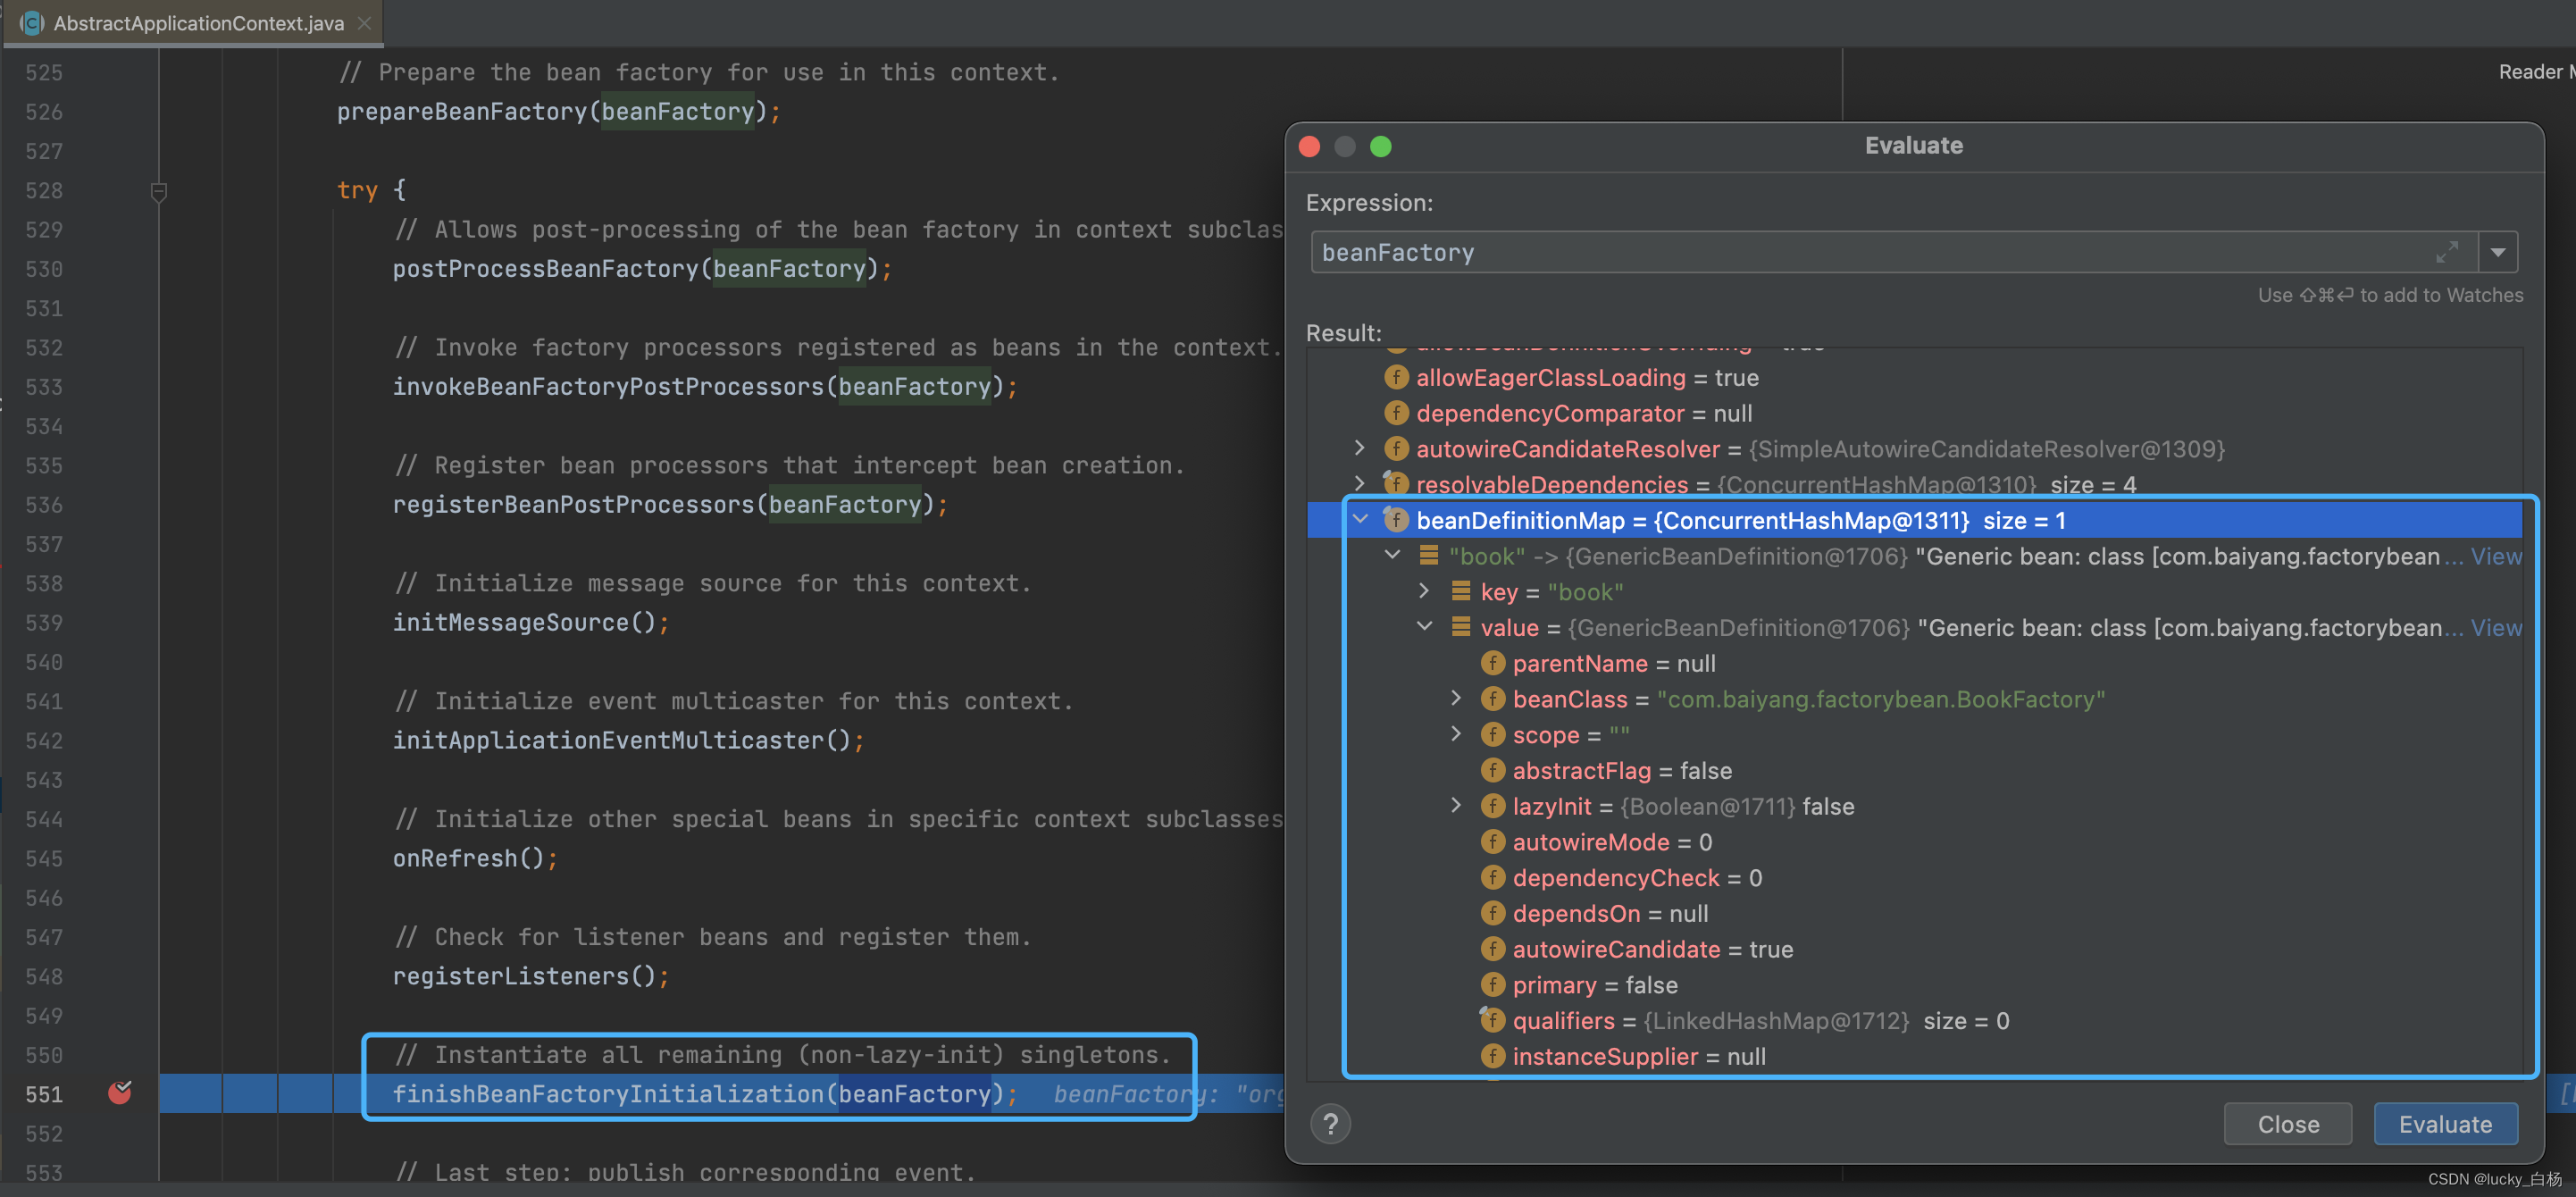Click field icon of autowireCandidate
The height and width of the screenshot is (1197, 2576).
coord(1493,949)
